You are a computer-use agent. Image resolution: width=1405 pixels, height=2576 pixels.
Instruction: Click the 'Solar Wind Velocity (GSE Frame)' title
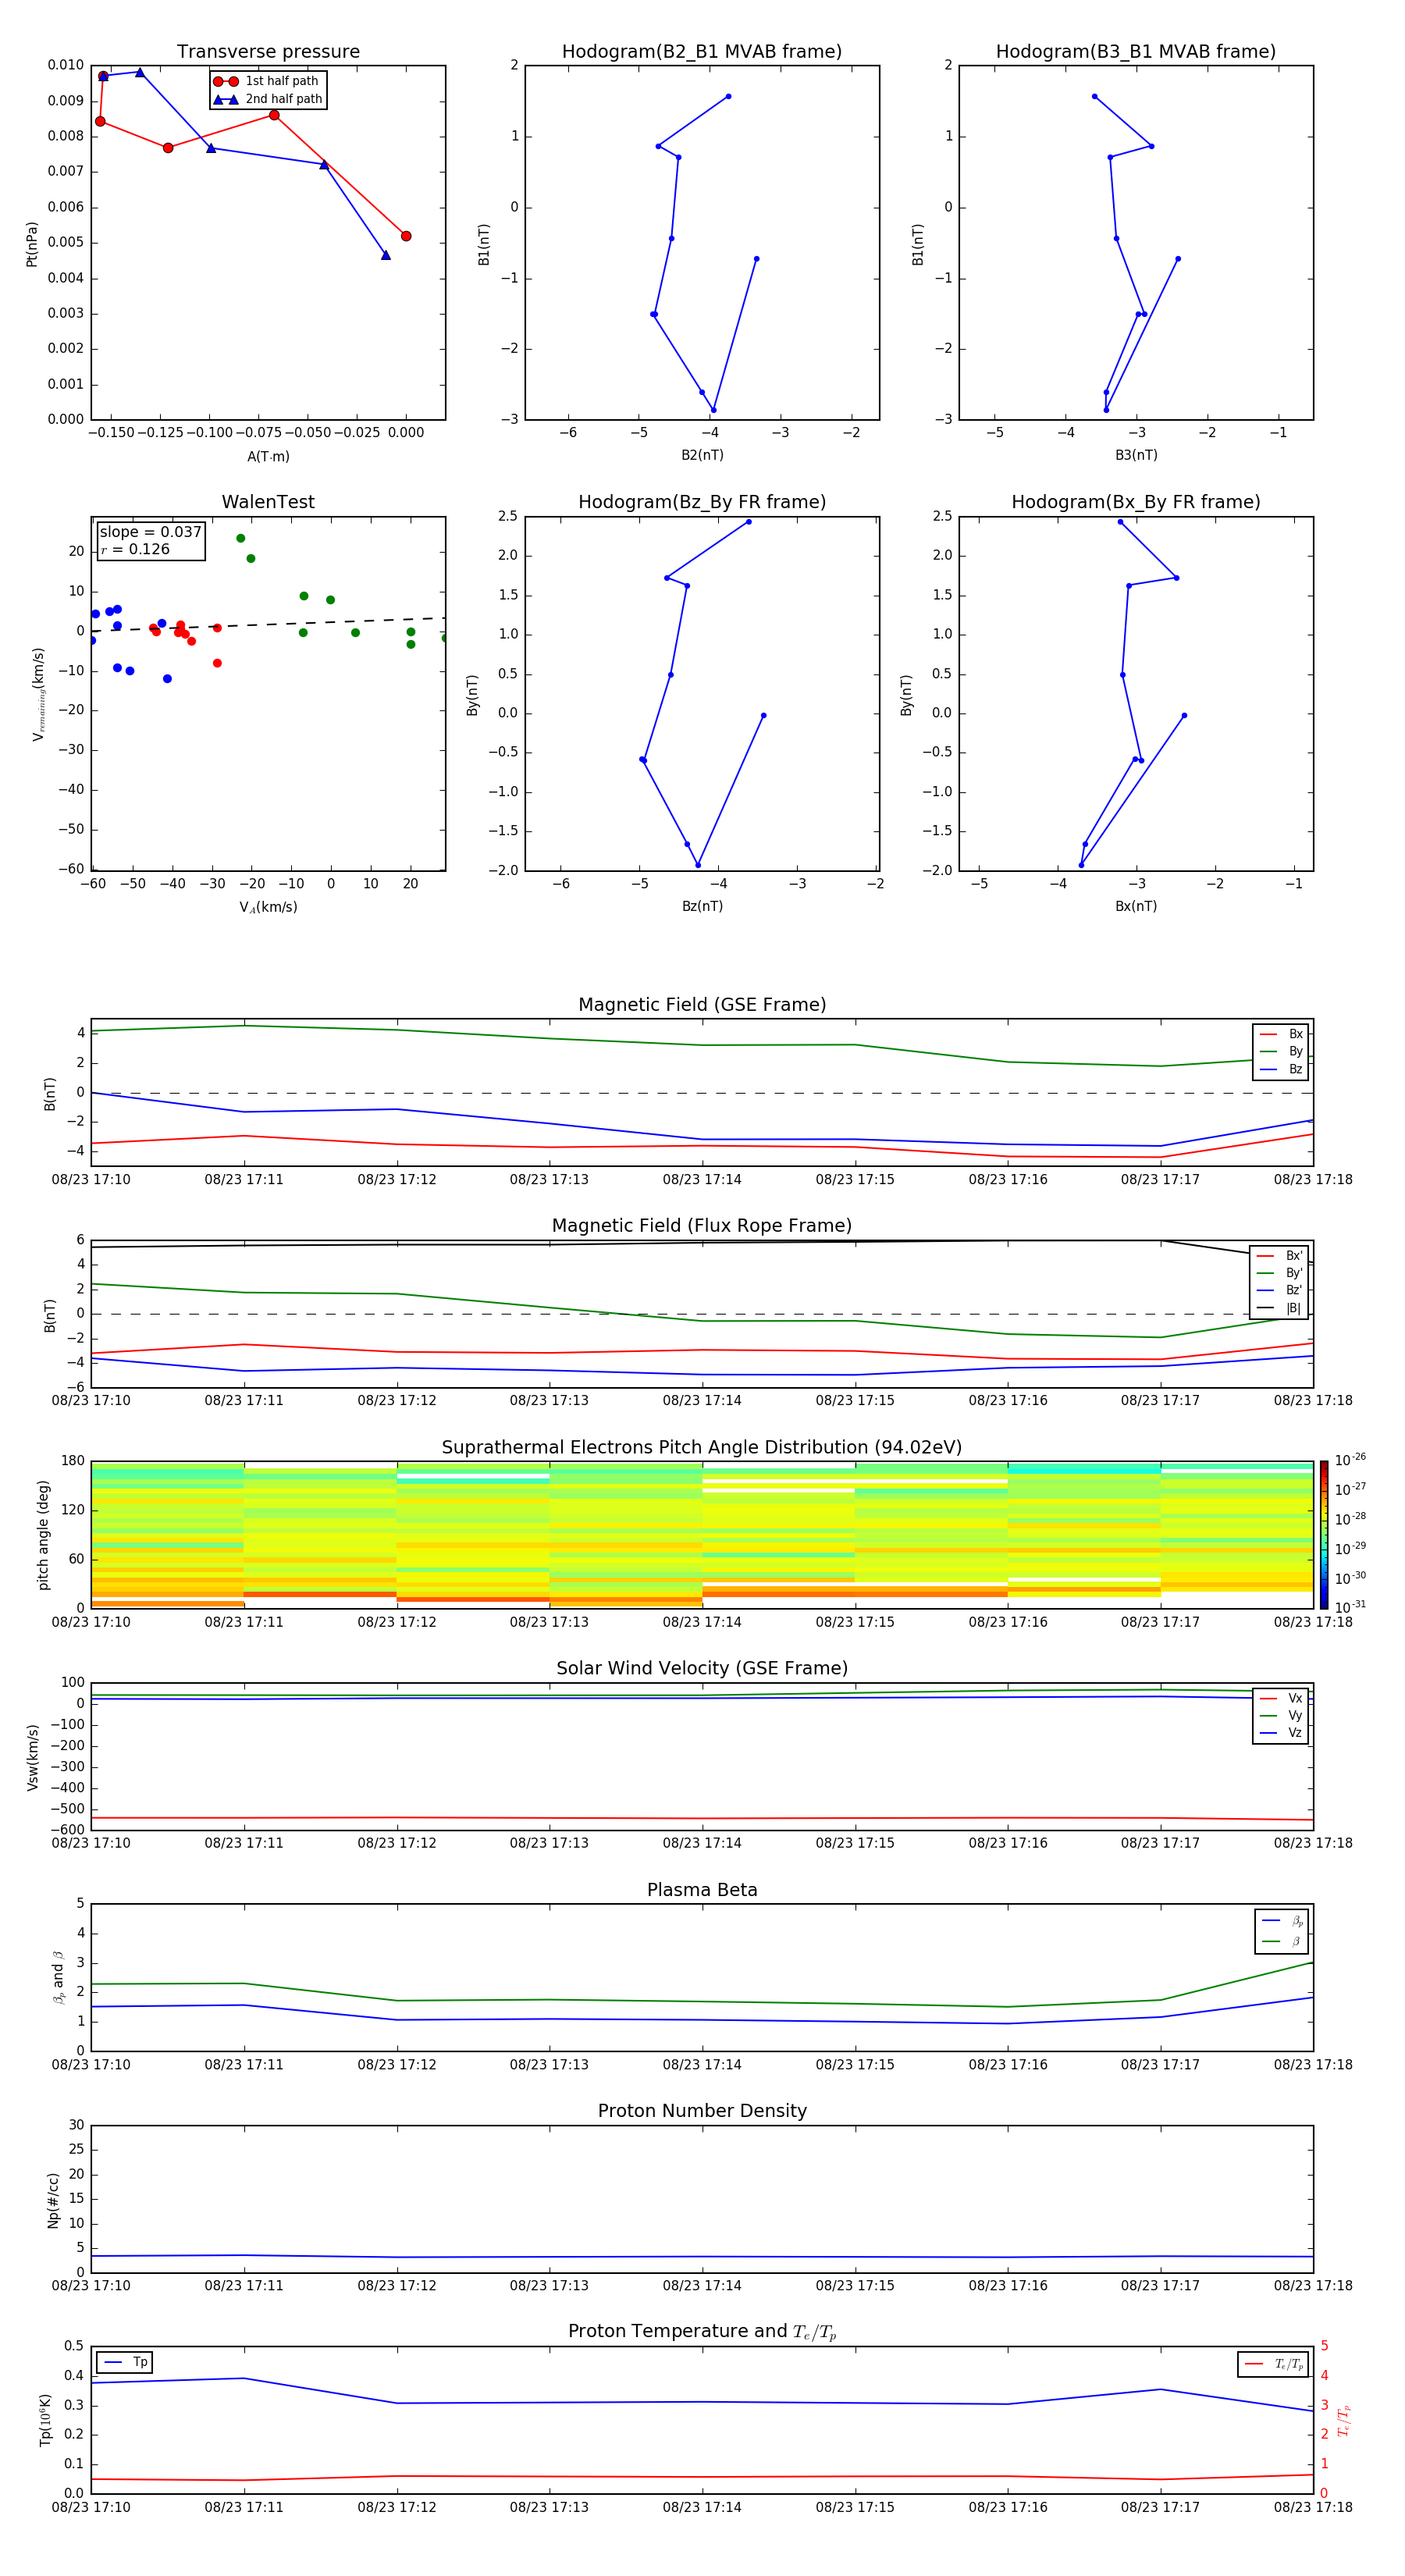[702, 1668]
